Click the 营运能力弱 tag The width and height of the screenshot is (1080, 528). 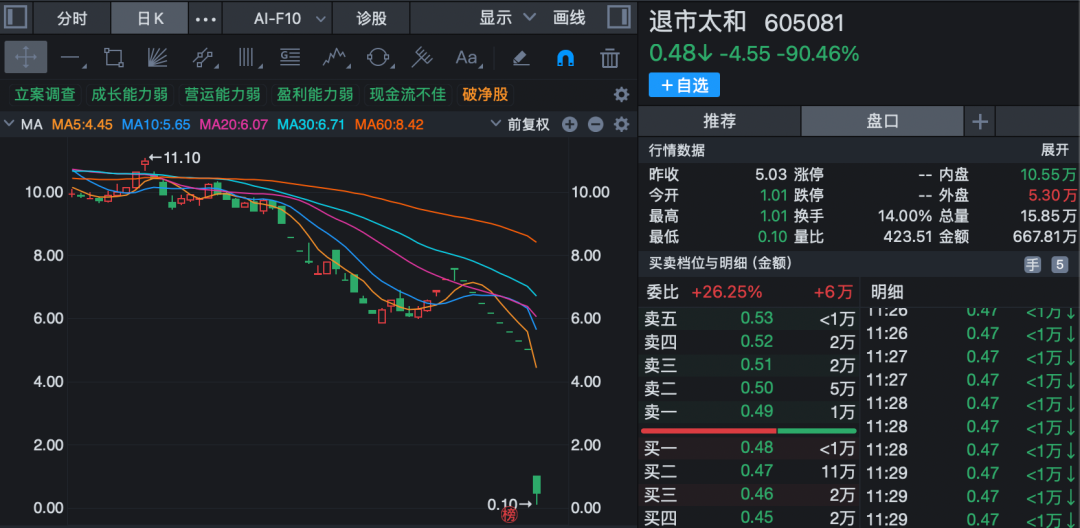222,94
